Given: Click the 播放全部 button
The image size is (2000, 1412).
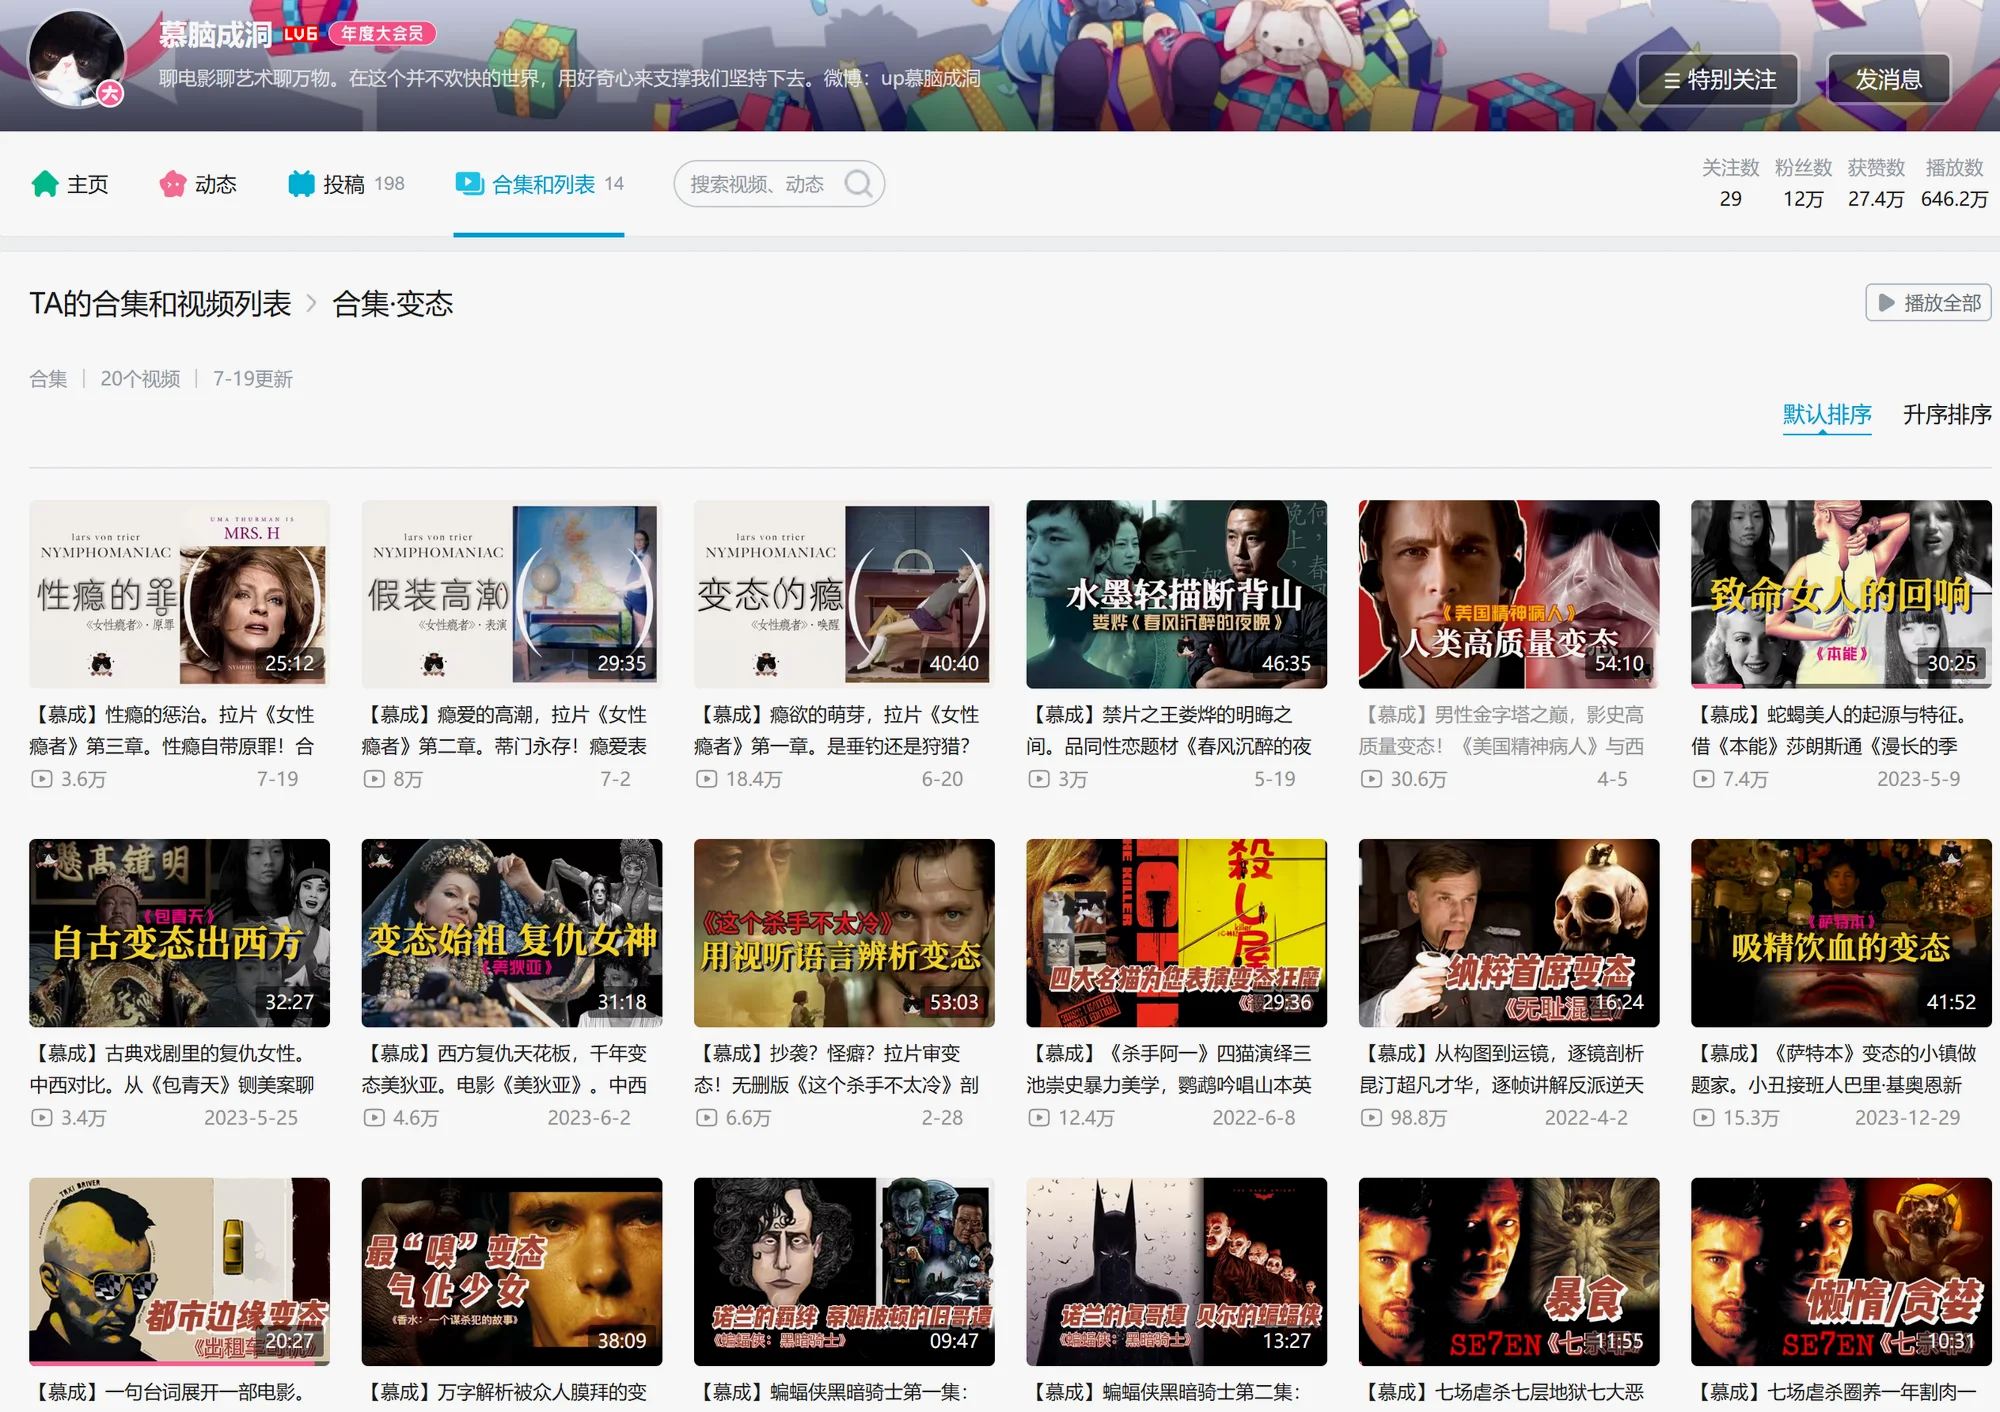Looking at the screenshot, I should [x=1928, y=303].
